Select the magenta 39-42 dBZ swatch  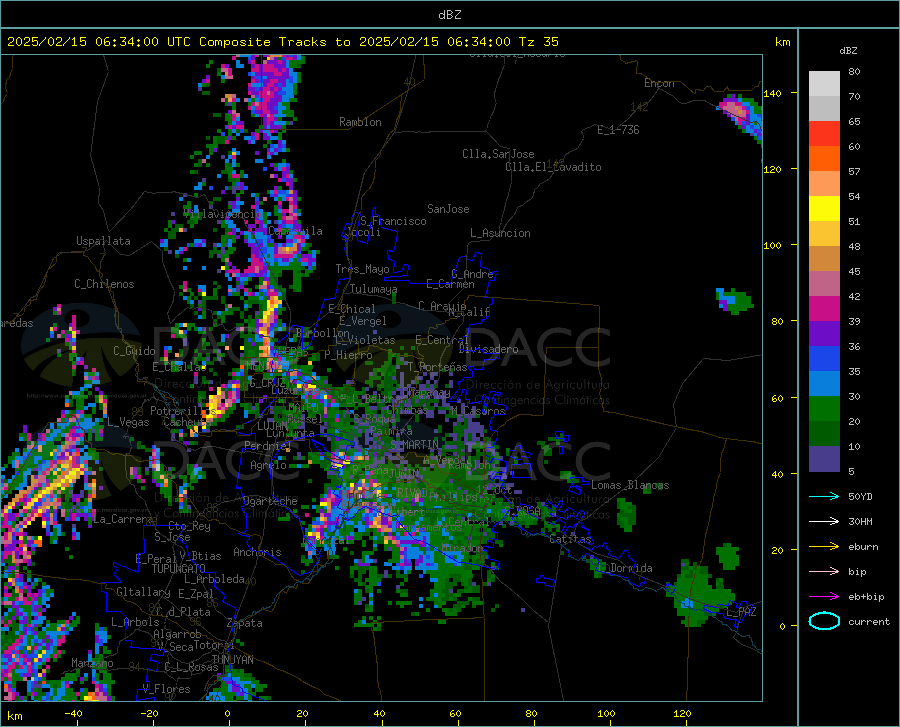click(x=824, y=309)
